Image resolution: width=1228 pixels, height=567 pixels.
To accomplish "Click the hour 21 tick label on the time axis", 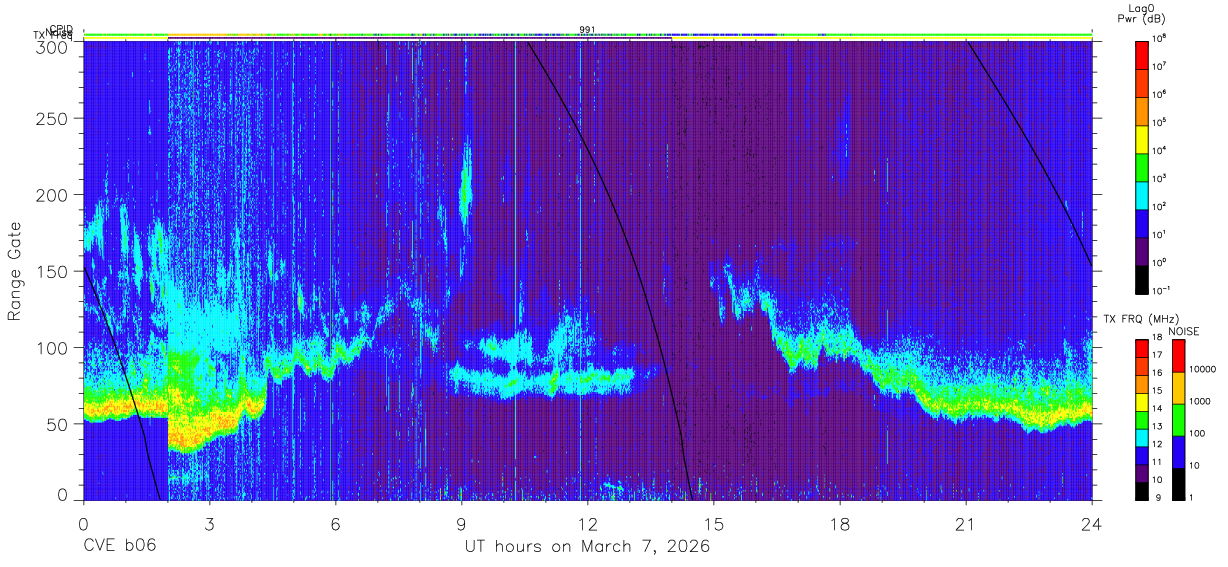I will (966, 523).
